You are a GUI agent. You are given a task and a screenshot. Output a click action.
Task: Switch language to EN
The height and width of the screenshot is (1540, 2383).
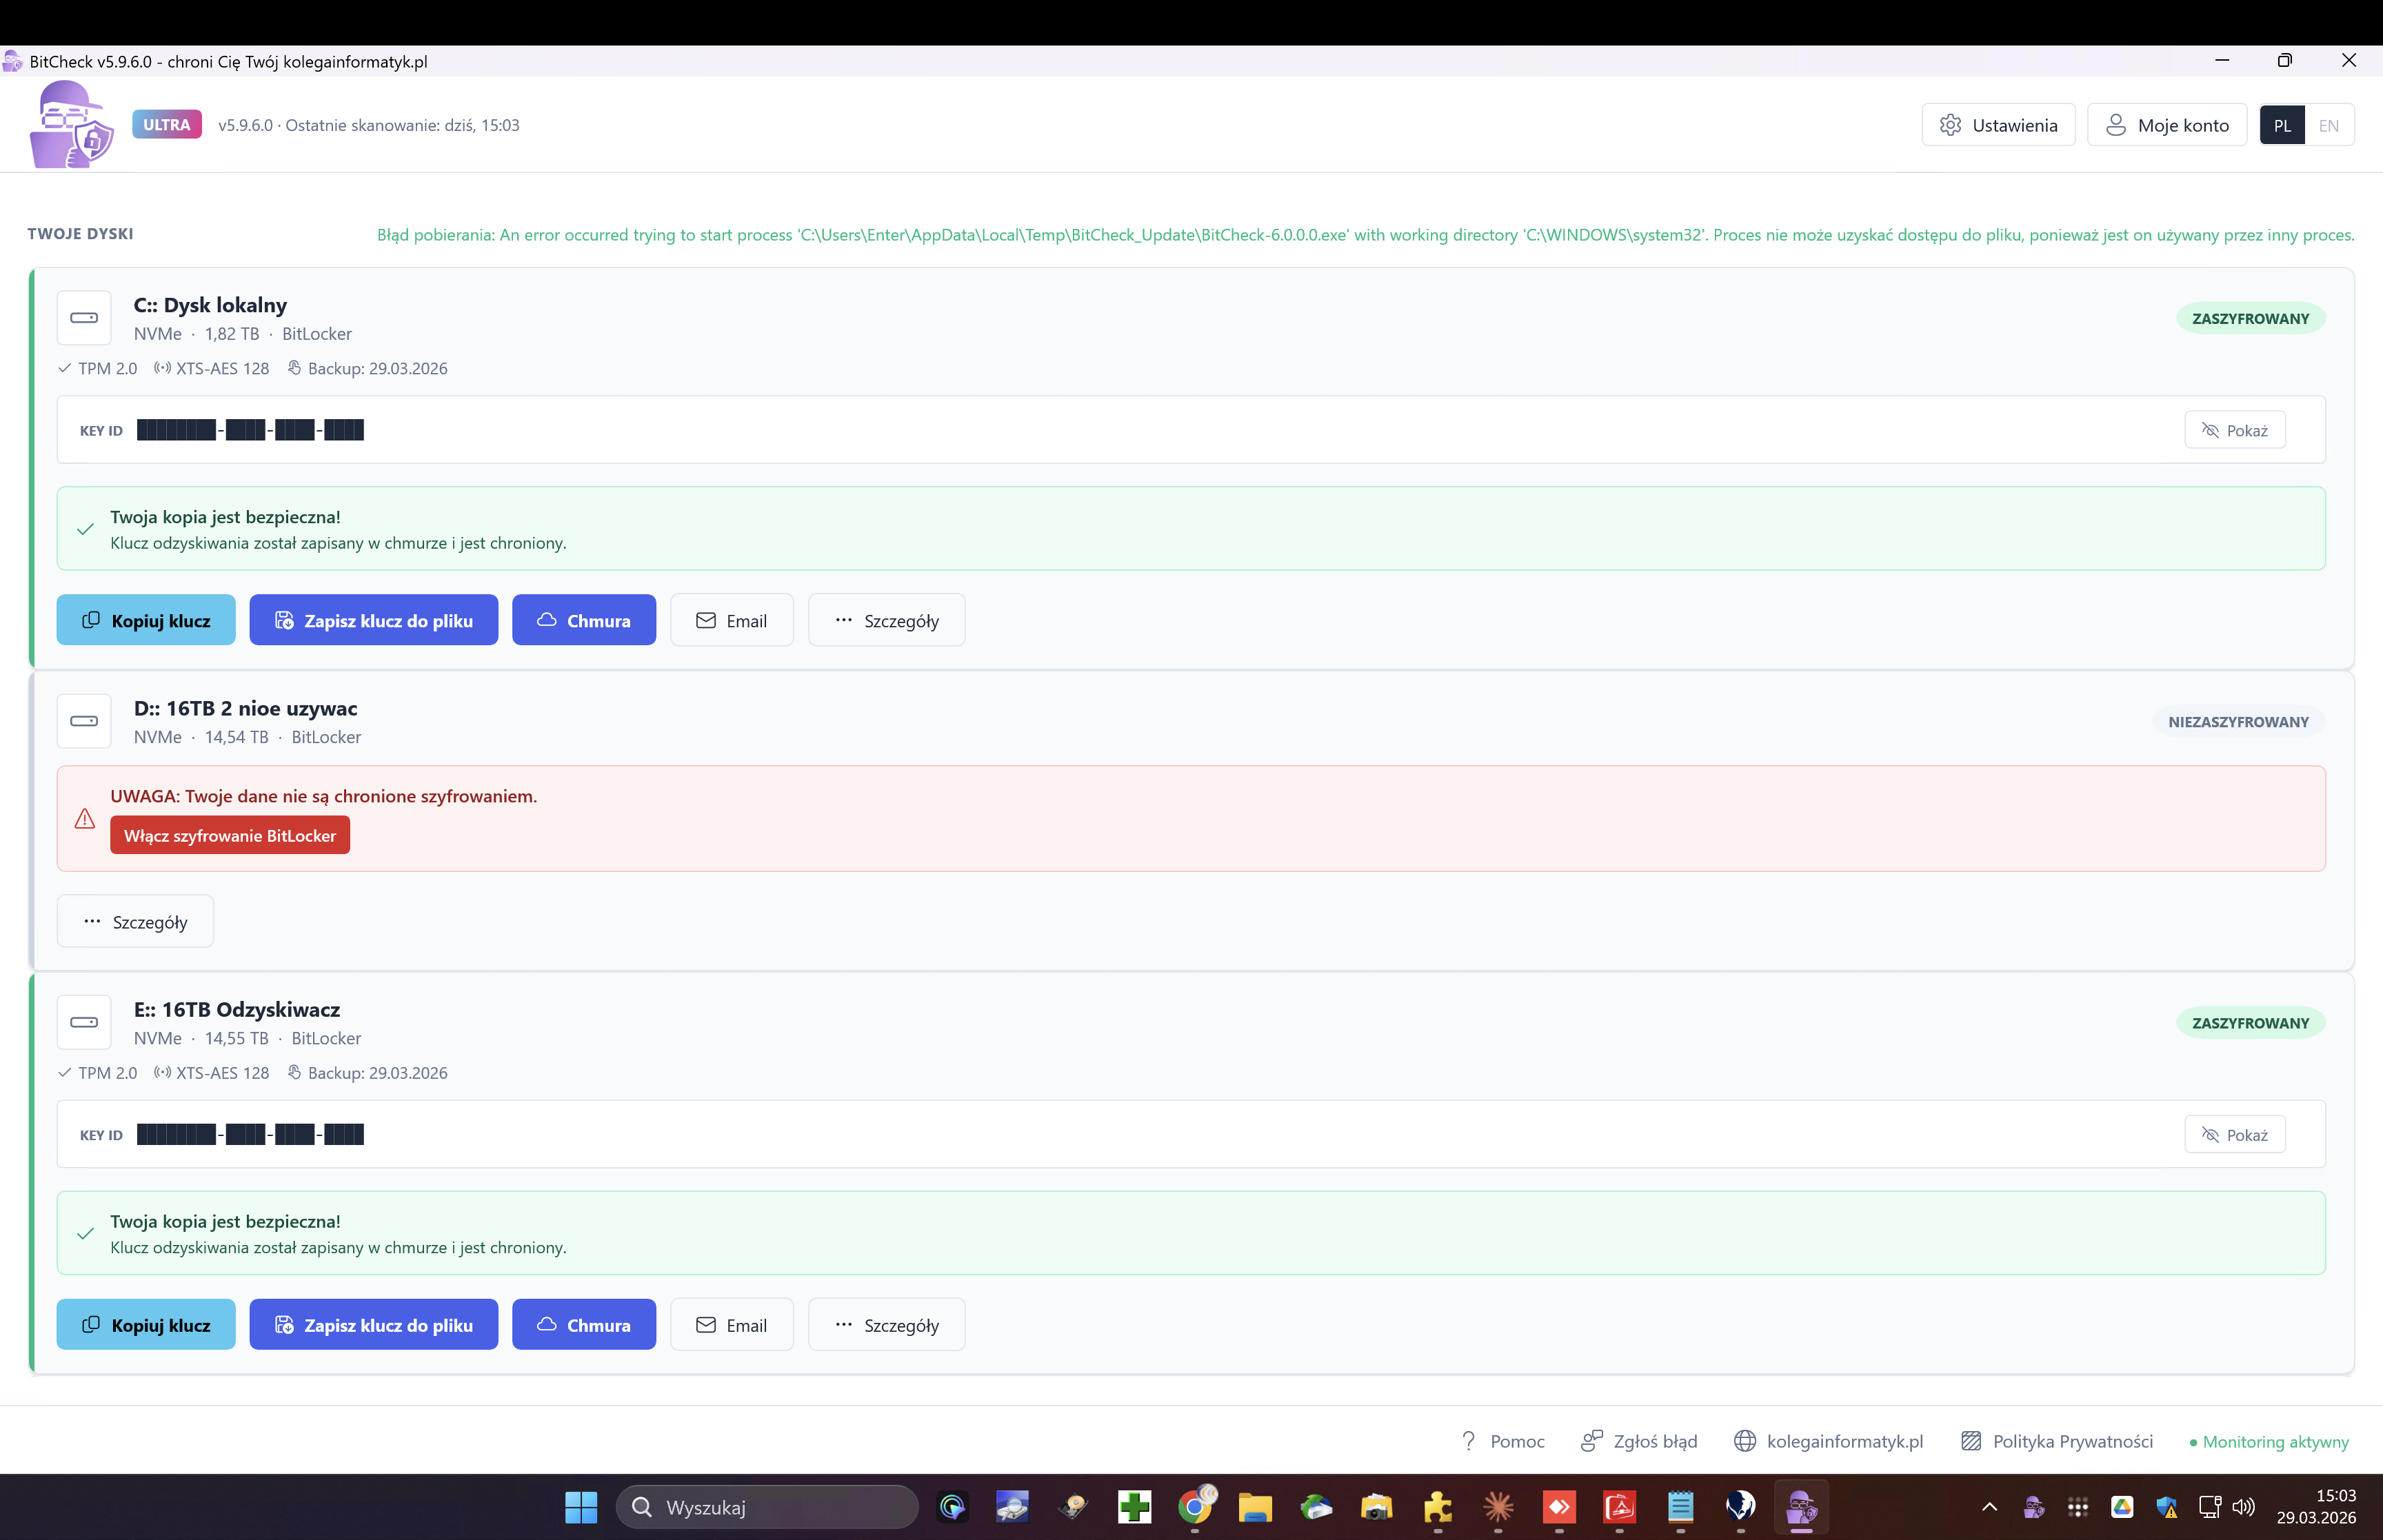tap(2329, 125)
